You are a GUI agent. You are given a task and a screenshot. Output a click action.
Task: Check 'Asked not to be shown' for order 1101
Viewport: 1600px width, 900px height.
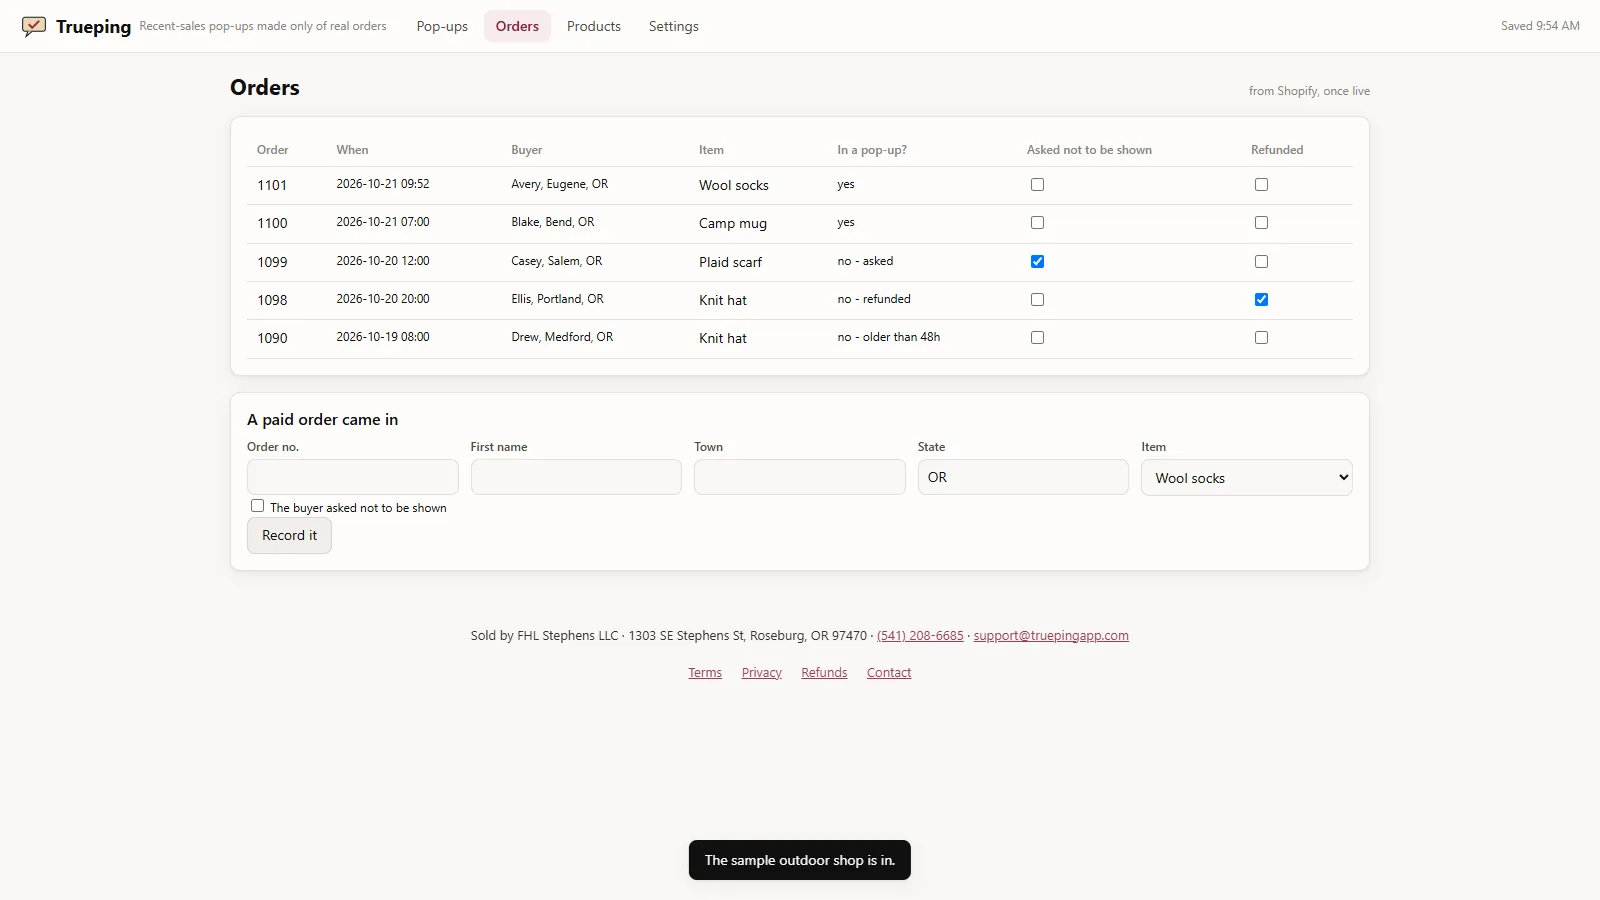[x=1037, y=185]
